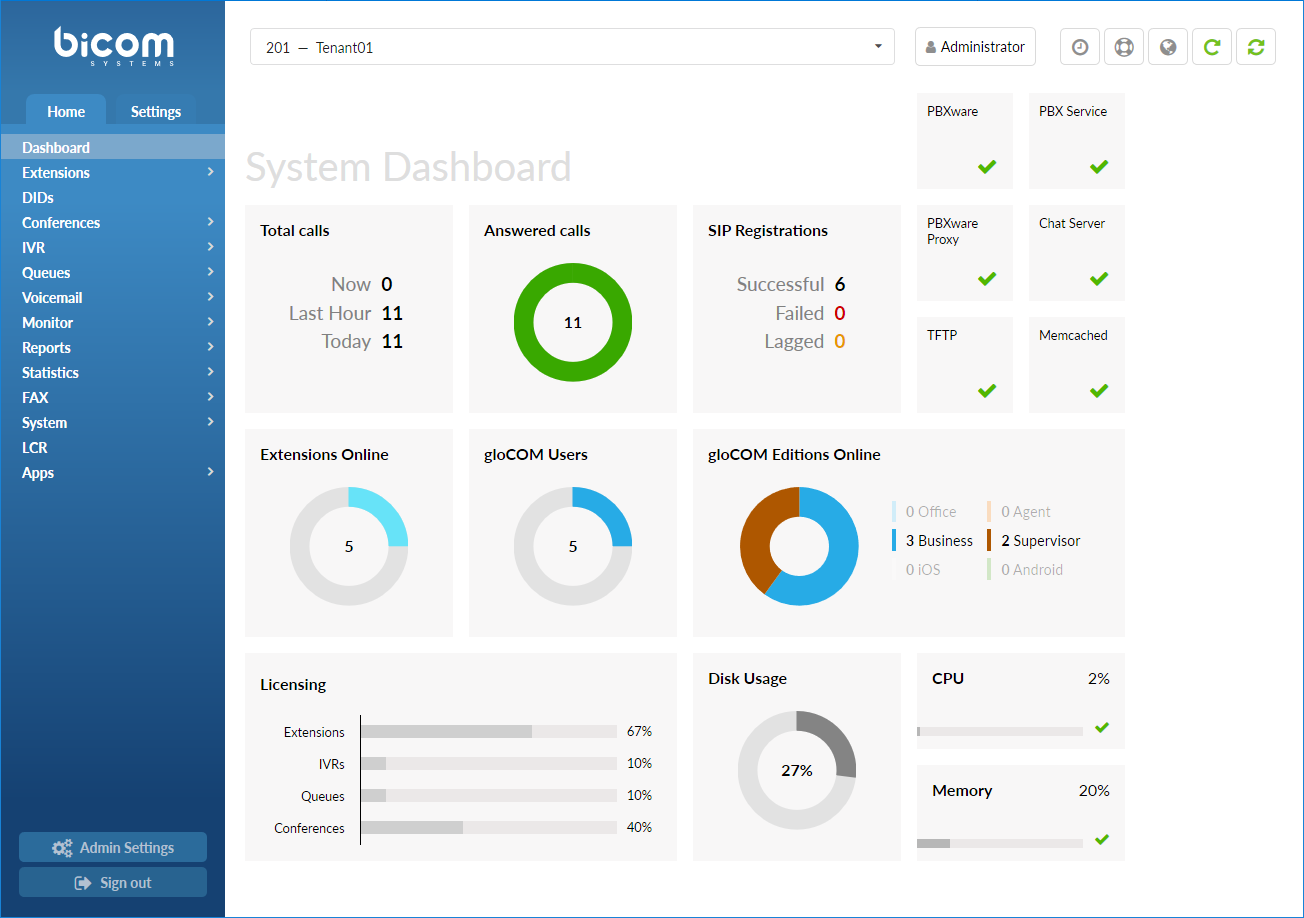Expand the Voicemail submenu arrow
This screenshot has width=1304, height=918.
coord(210,297)
